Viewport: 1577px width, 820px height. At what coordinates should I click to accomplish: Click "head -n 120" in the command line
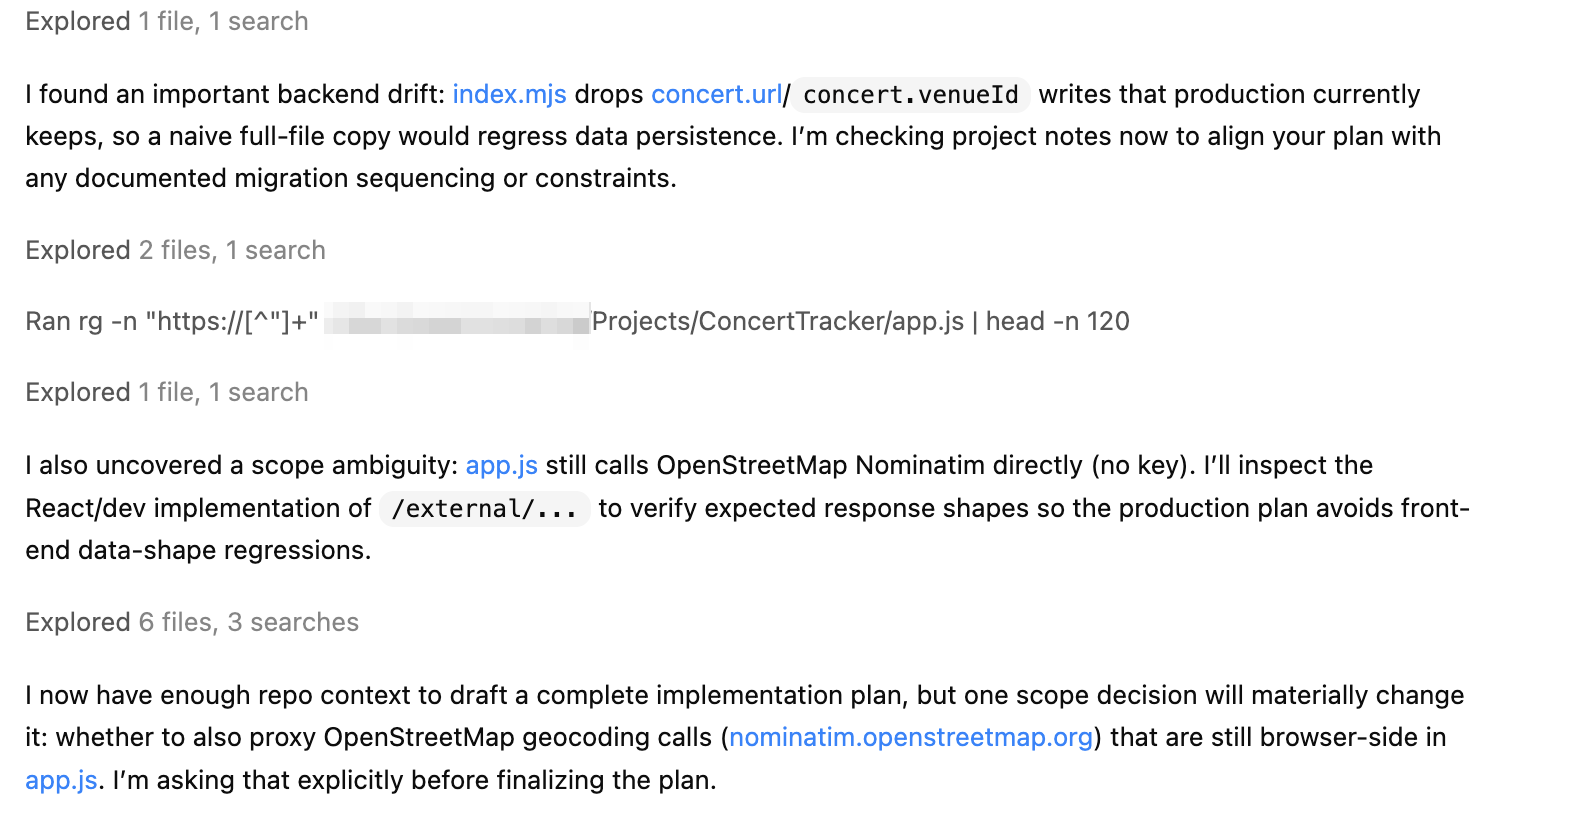click(x=1057, y=321)
